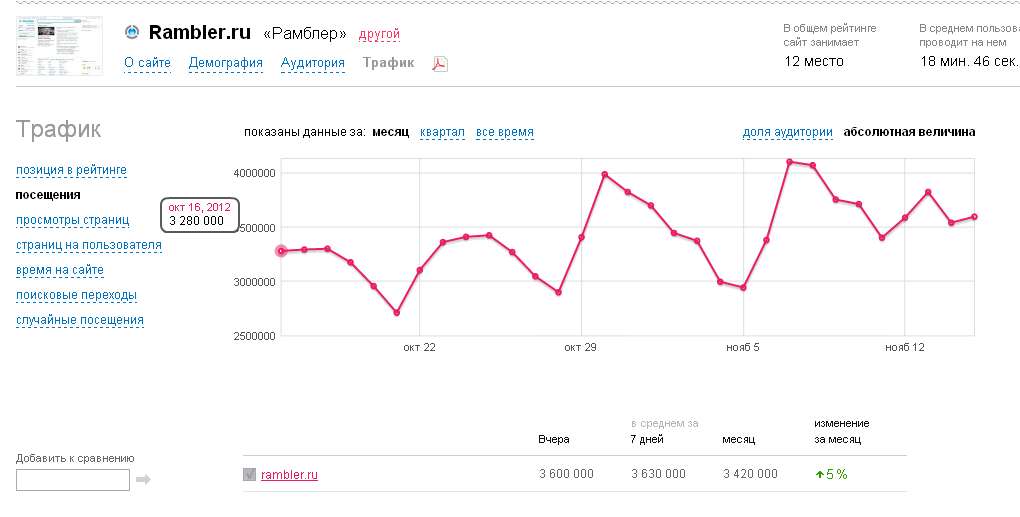Click the chart's last data point
Viewport: 1020px width, 517px height.
pyautogui.click(x=974, y=217)
